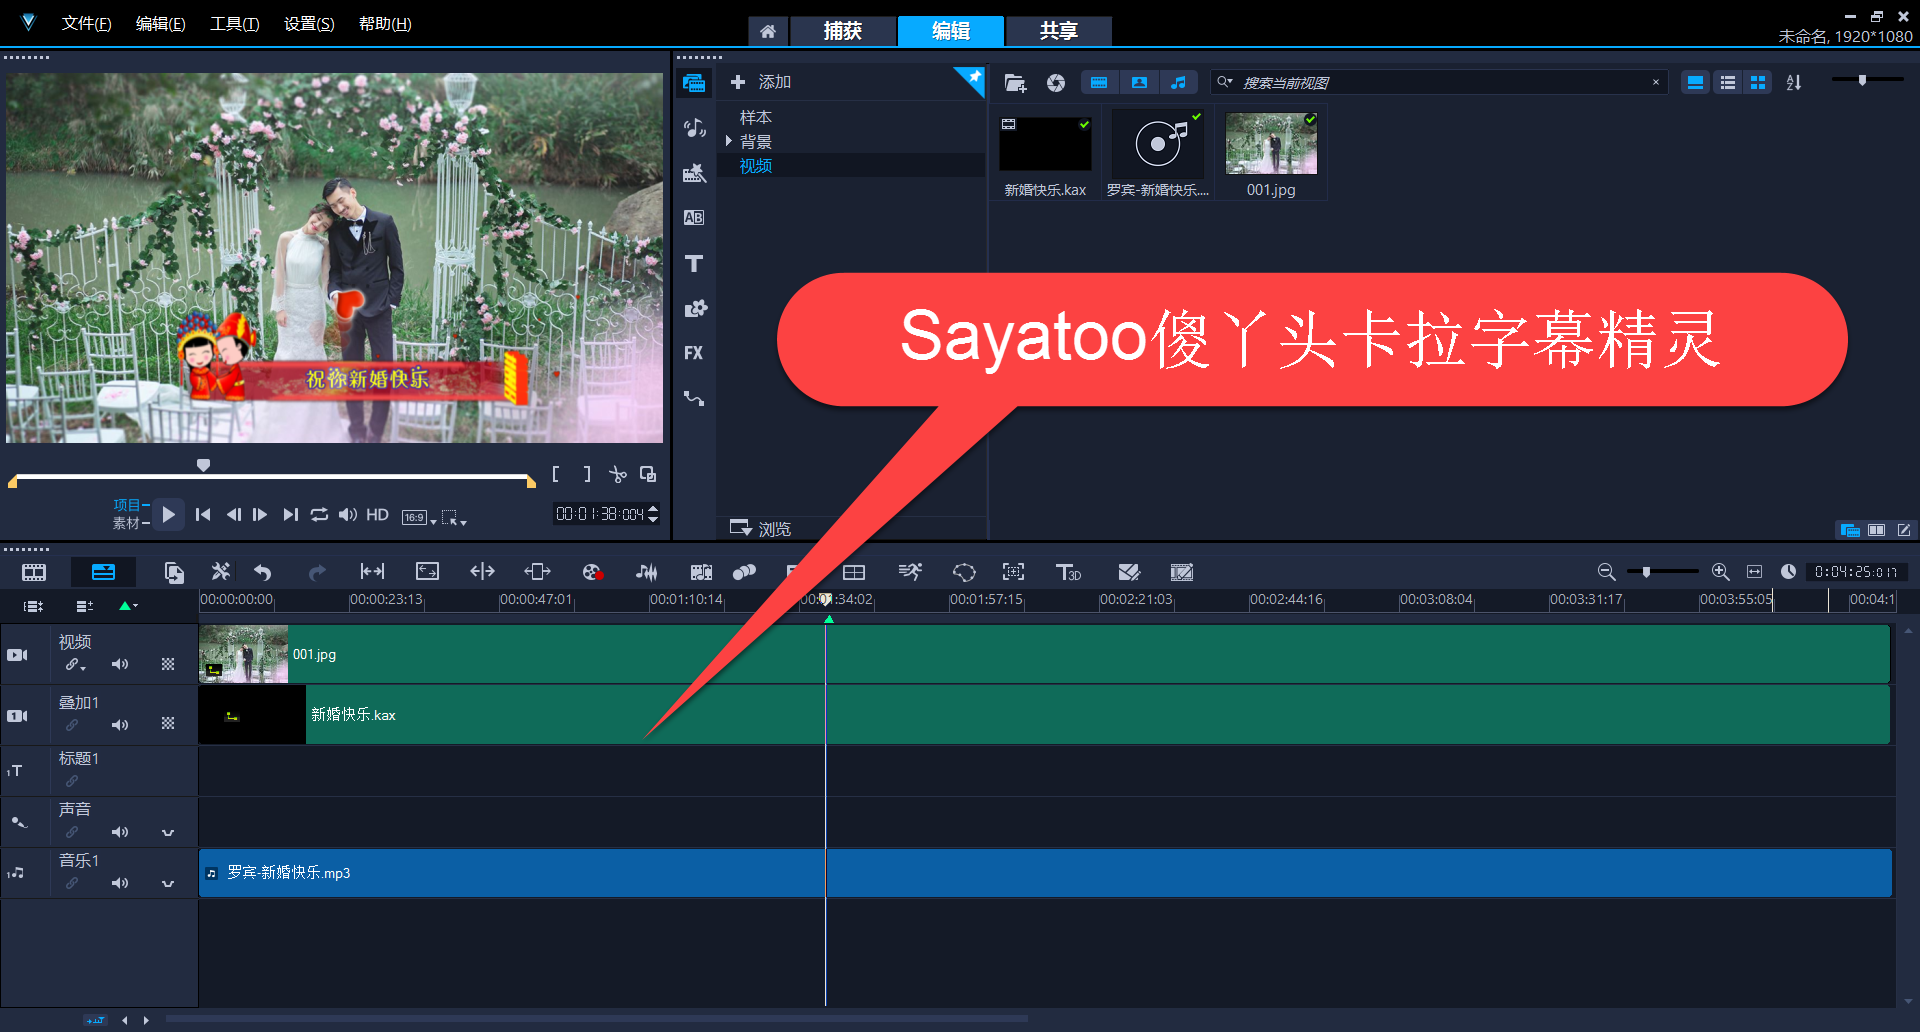Image resolution: width=1920 pixels, height=1032 pixels.
Task: Switch to the 共享 share tab
Action: [1058, 31]
